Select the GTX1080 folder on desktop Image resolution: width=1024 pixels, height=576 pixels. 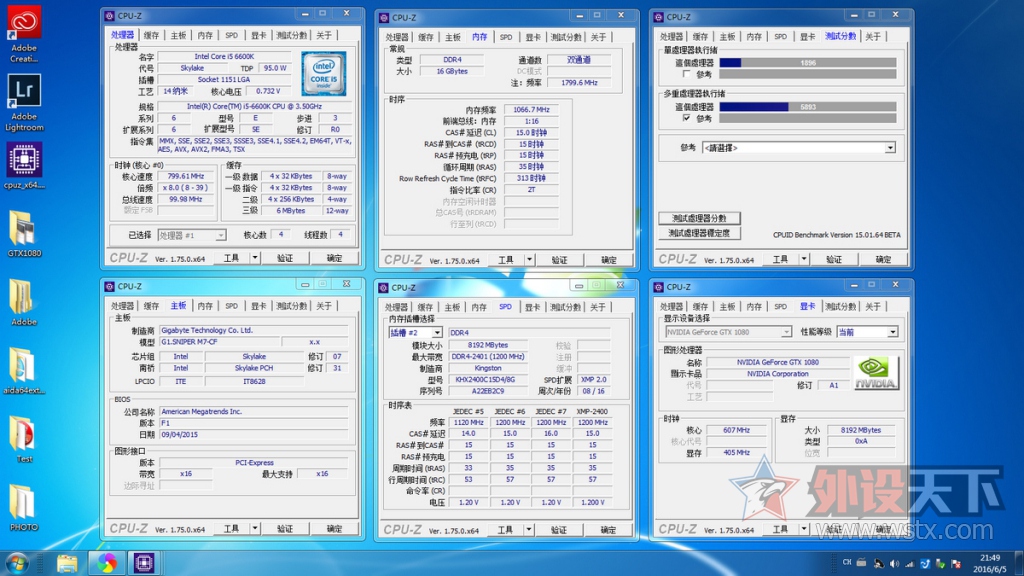[24, 234]
